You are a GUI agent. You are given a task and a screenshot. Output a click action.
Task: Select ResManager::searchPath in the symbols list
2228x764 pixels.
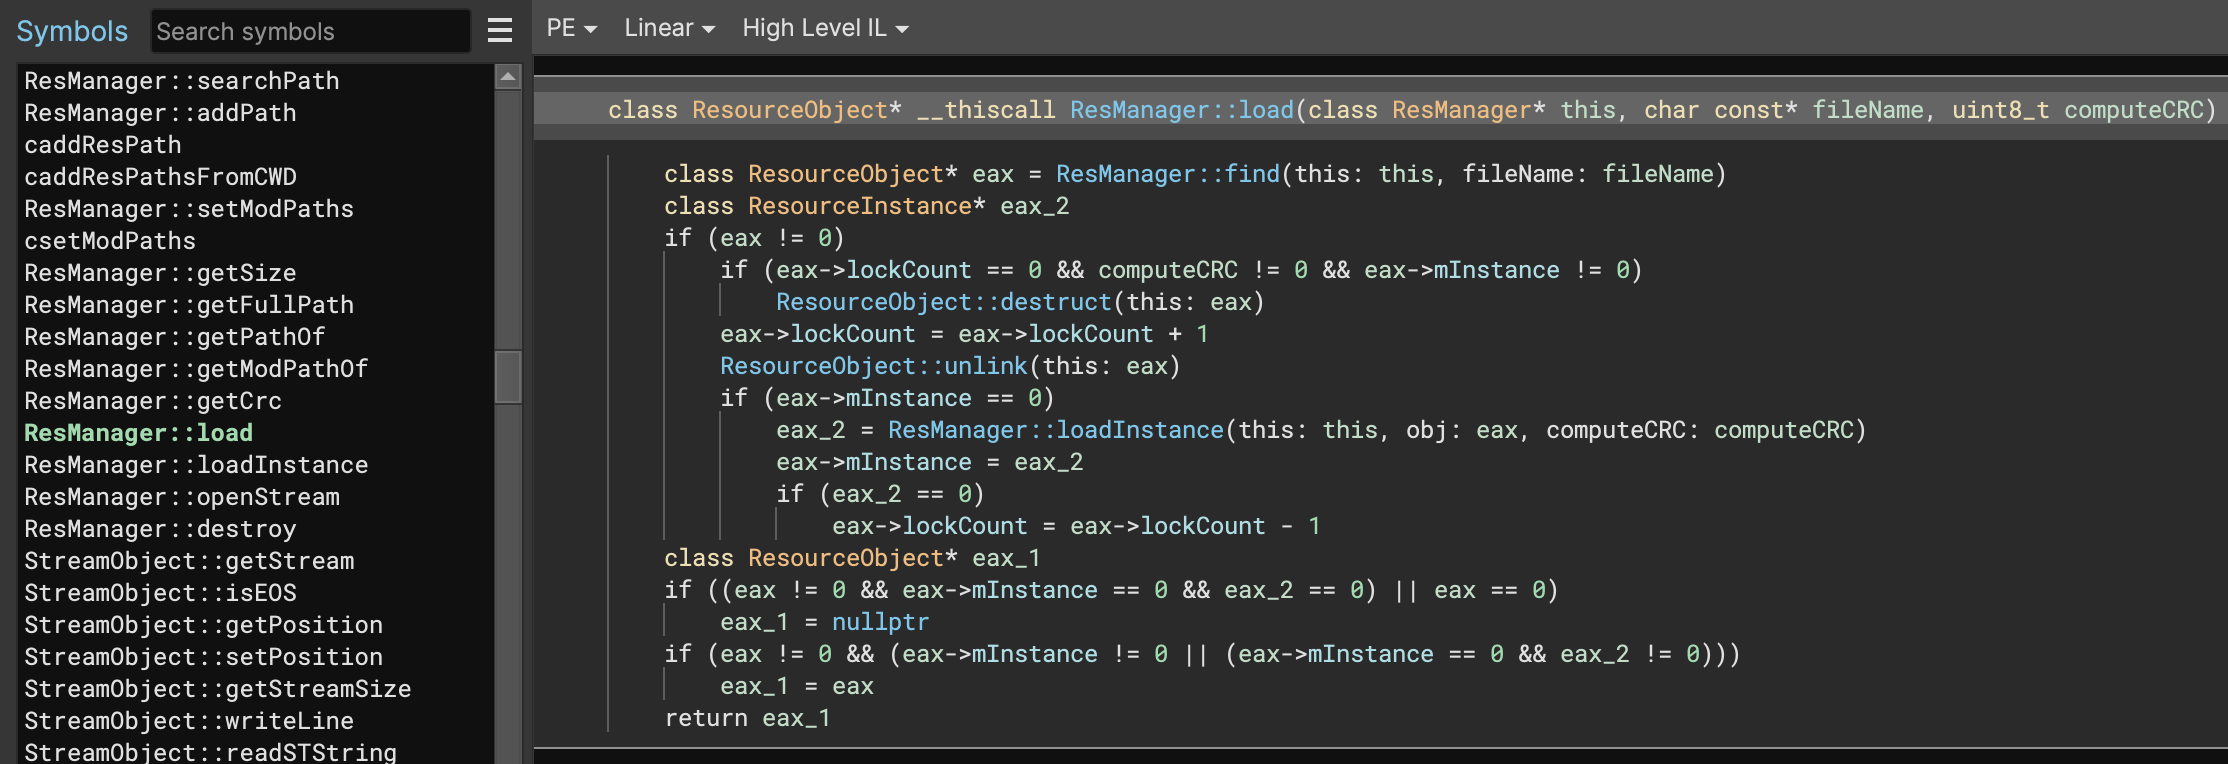182,81
